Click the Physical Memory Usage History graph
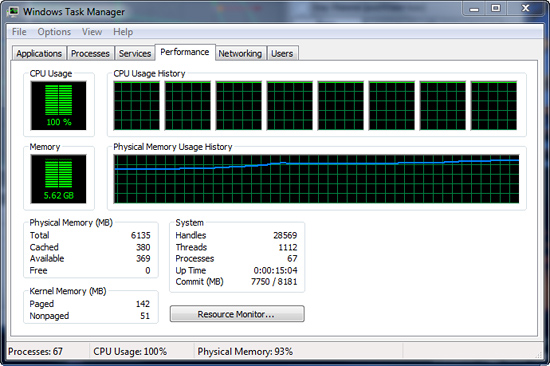Viewport: 550px width, 366px height. pos(316,179)
